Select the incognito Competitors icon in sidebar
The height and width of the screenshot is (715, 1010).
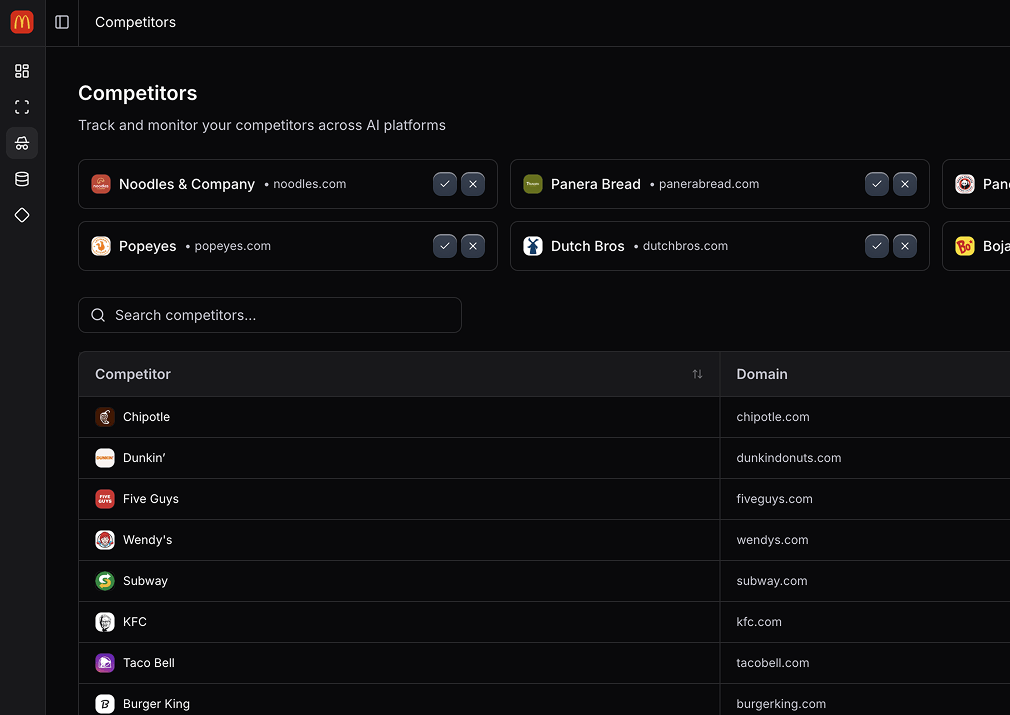coord(22,143)
